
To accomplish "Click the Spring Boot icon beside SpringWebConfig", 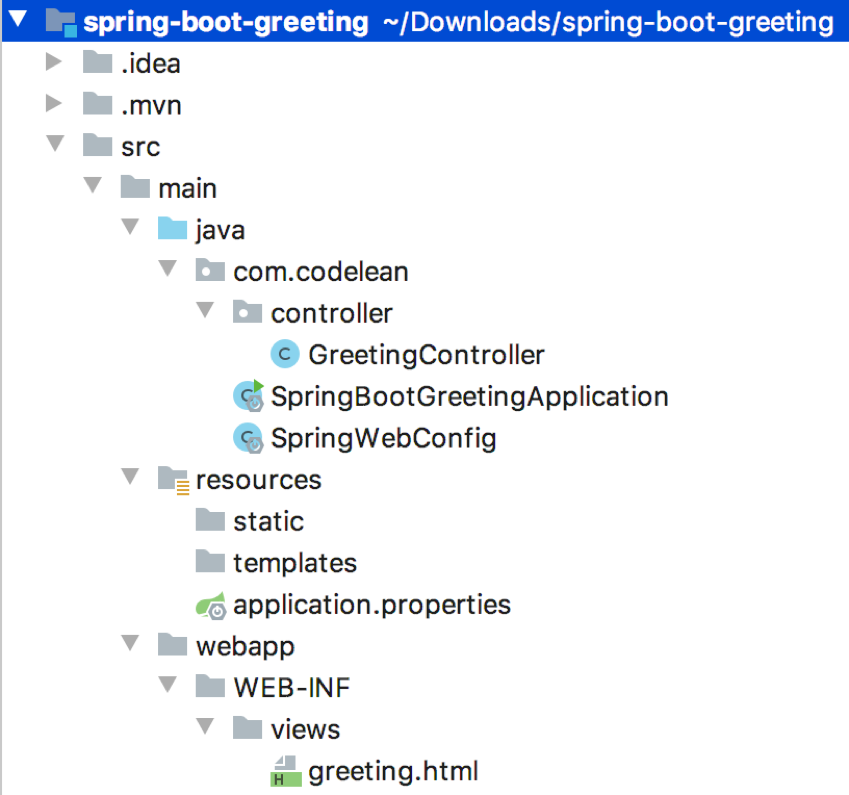I will 247,438.
